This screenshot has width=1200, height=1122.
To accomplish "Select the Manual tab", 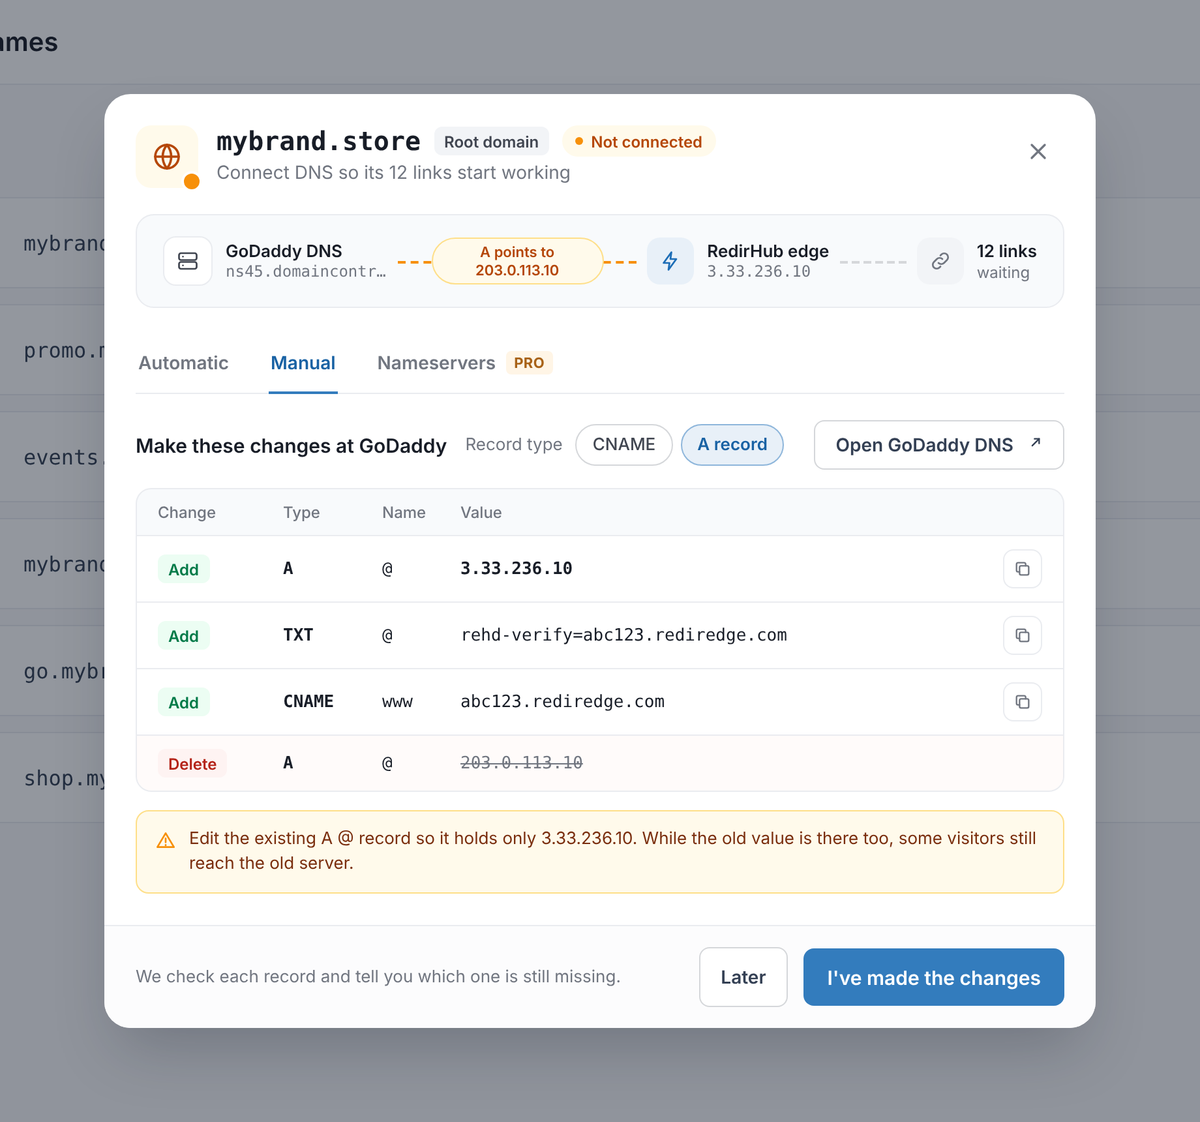I will (303, 363).
